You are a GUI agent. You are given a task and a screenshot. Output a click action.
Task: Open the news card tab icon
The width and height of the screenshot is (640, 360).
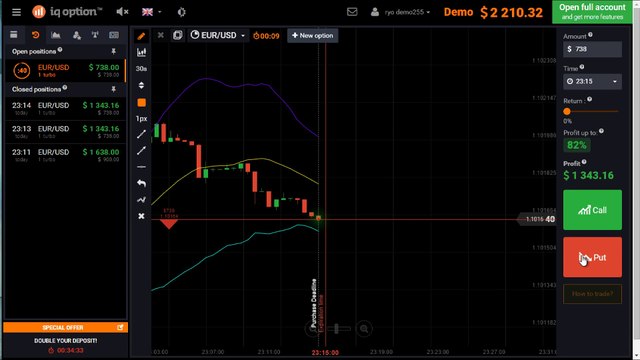tap(114, 35)
